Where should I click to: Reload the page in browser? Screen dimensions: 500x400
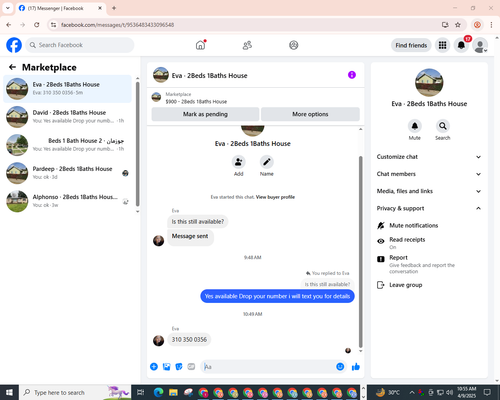pos(37,25)
